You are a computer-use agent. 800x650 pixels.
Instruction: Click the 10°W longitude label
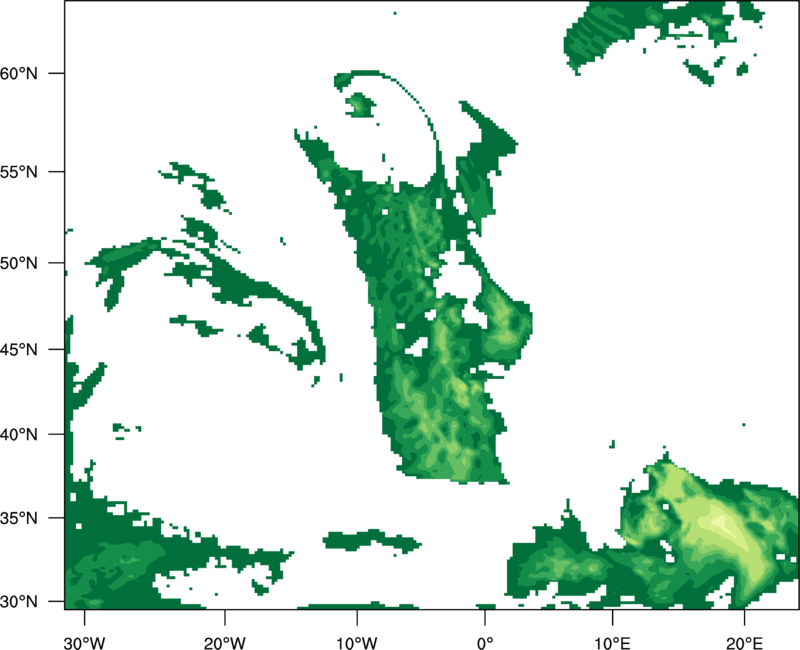coord(357,643)
